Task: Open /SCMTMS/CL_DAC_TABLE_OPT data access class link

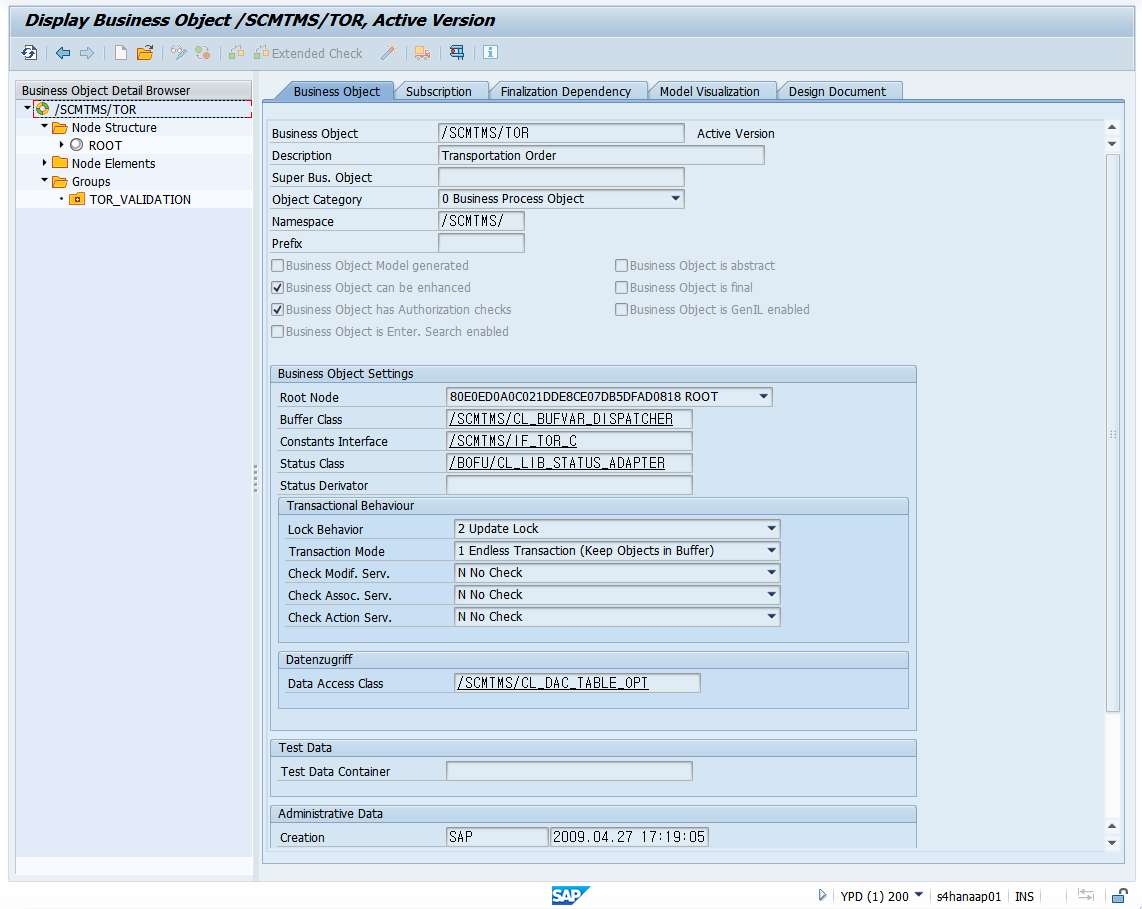Action: coord(552,682)
